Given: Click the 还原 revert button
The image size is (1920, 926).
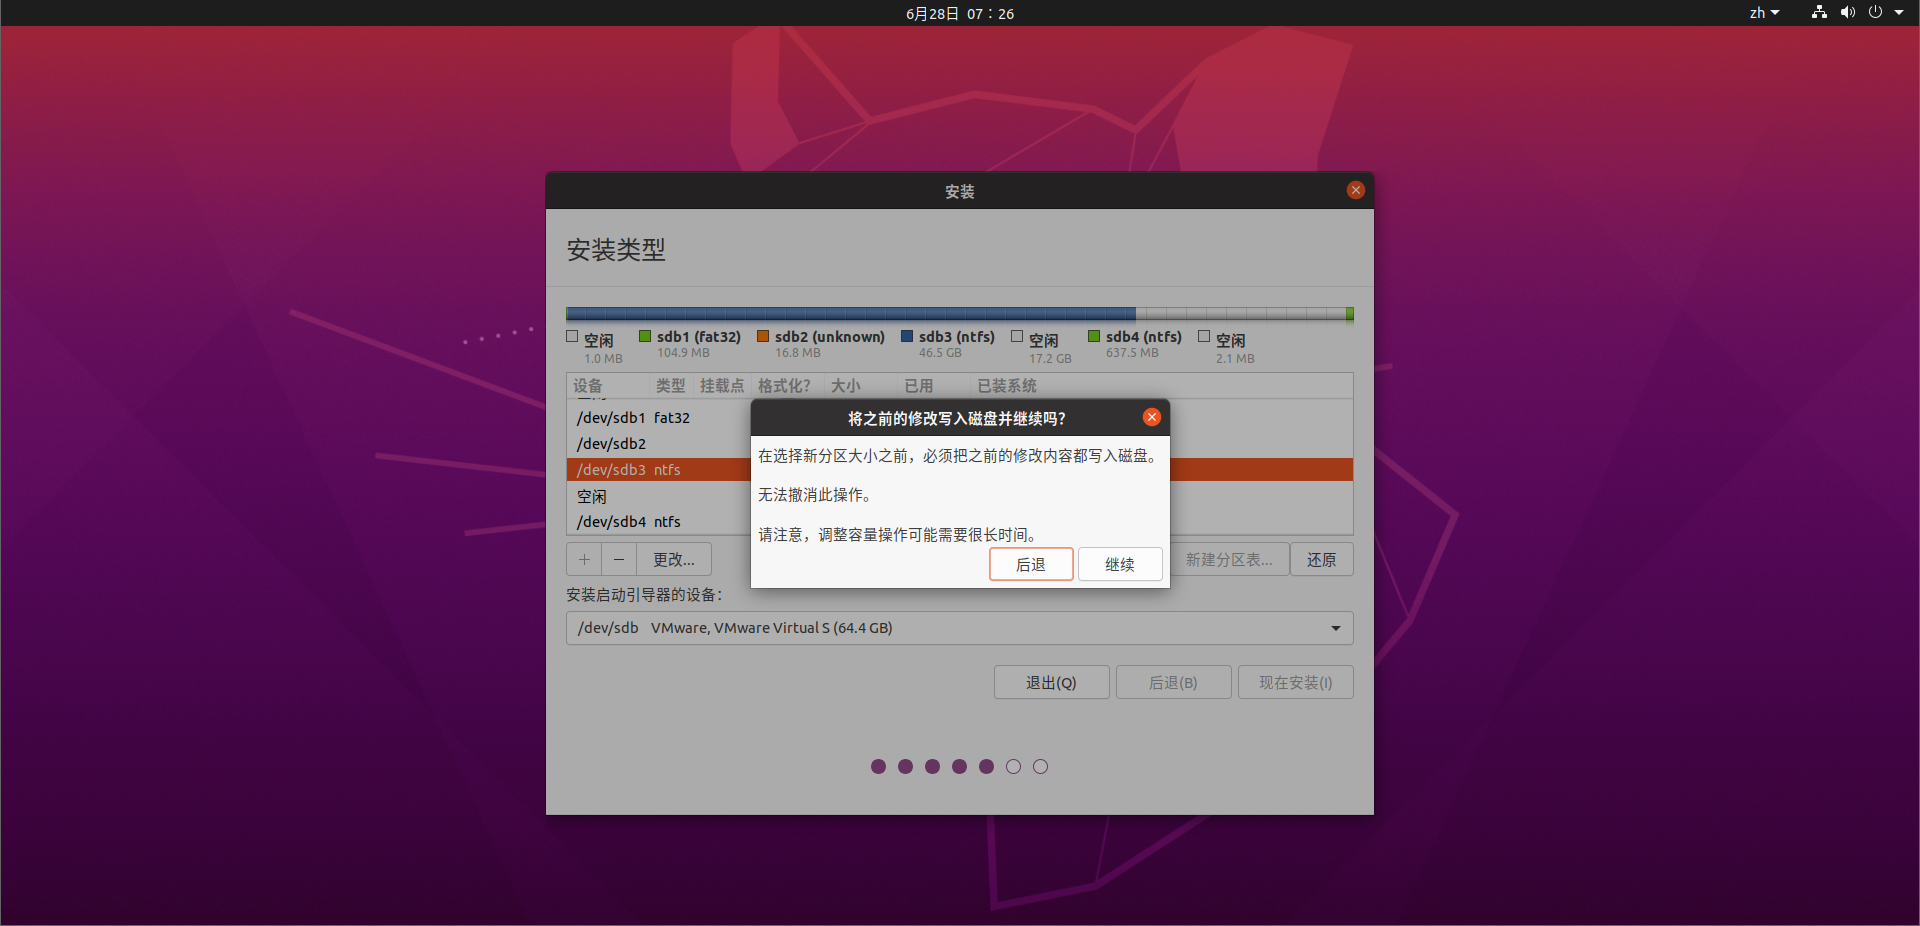Looking at the screenshot, I should pos(1321,560).
